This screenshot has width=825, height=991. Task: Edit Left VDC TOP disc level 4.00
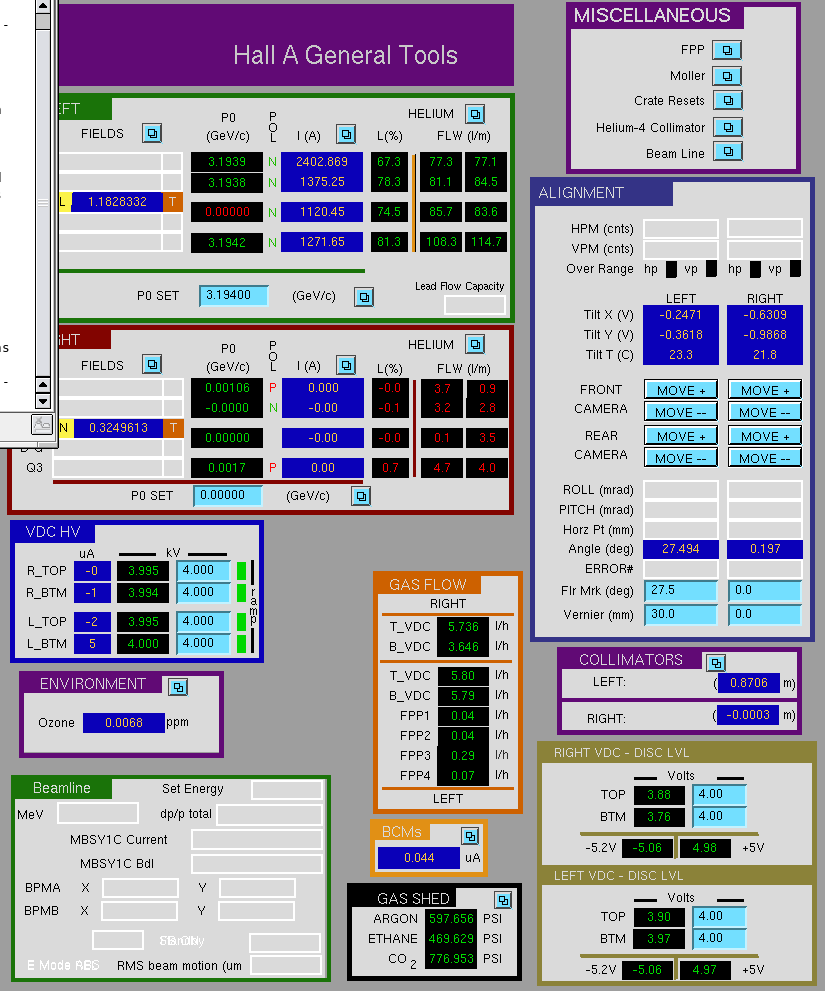[719, 916]
